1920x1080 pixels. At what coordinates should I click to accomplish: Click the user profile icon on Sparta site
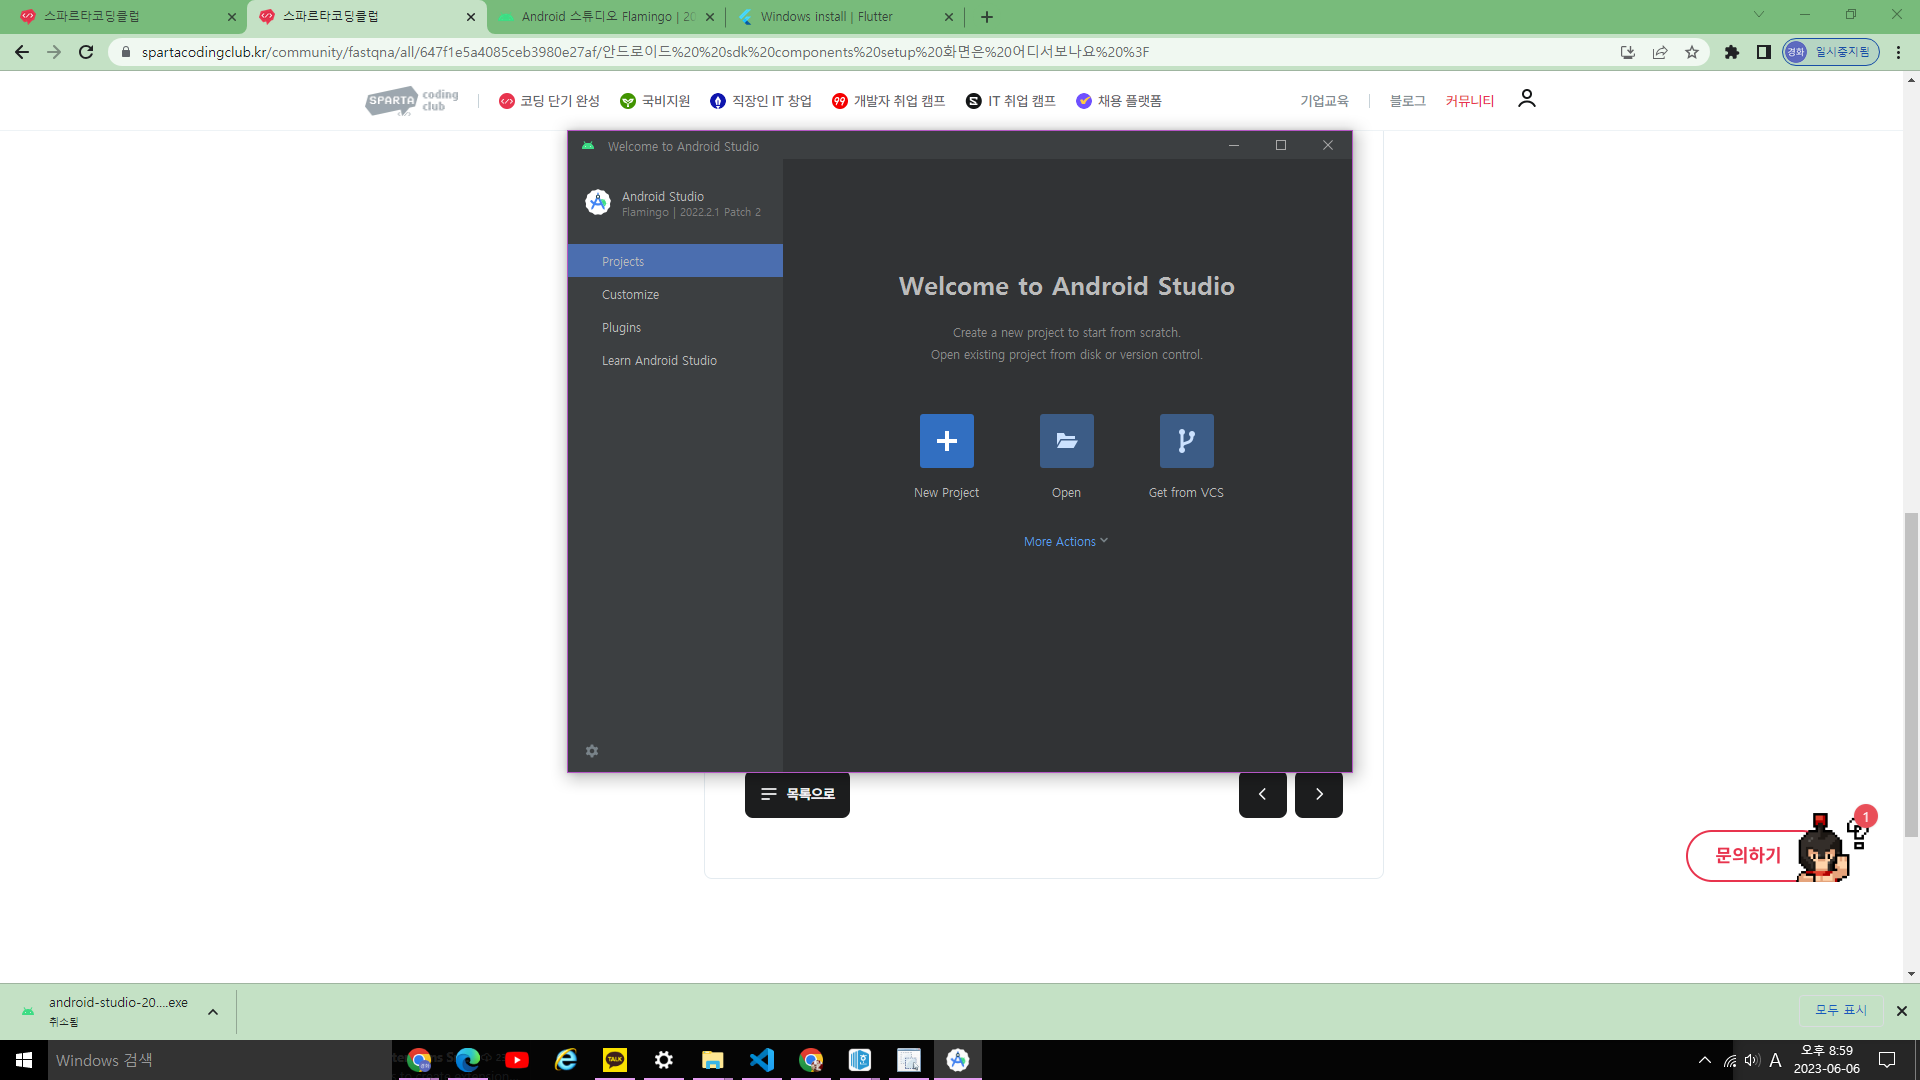tap(1527, 98)
